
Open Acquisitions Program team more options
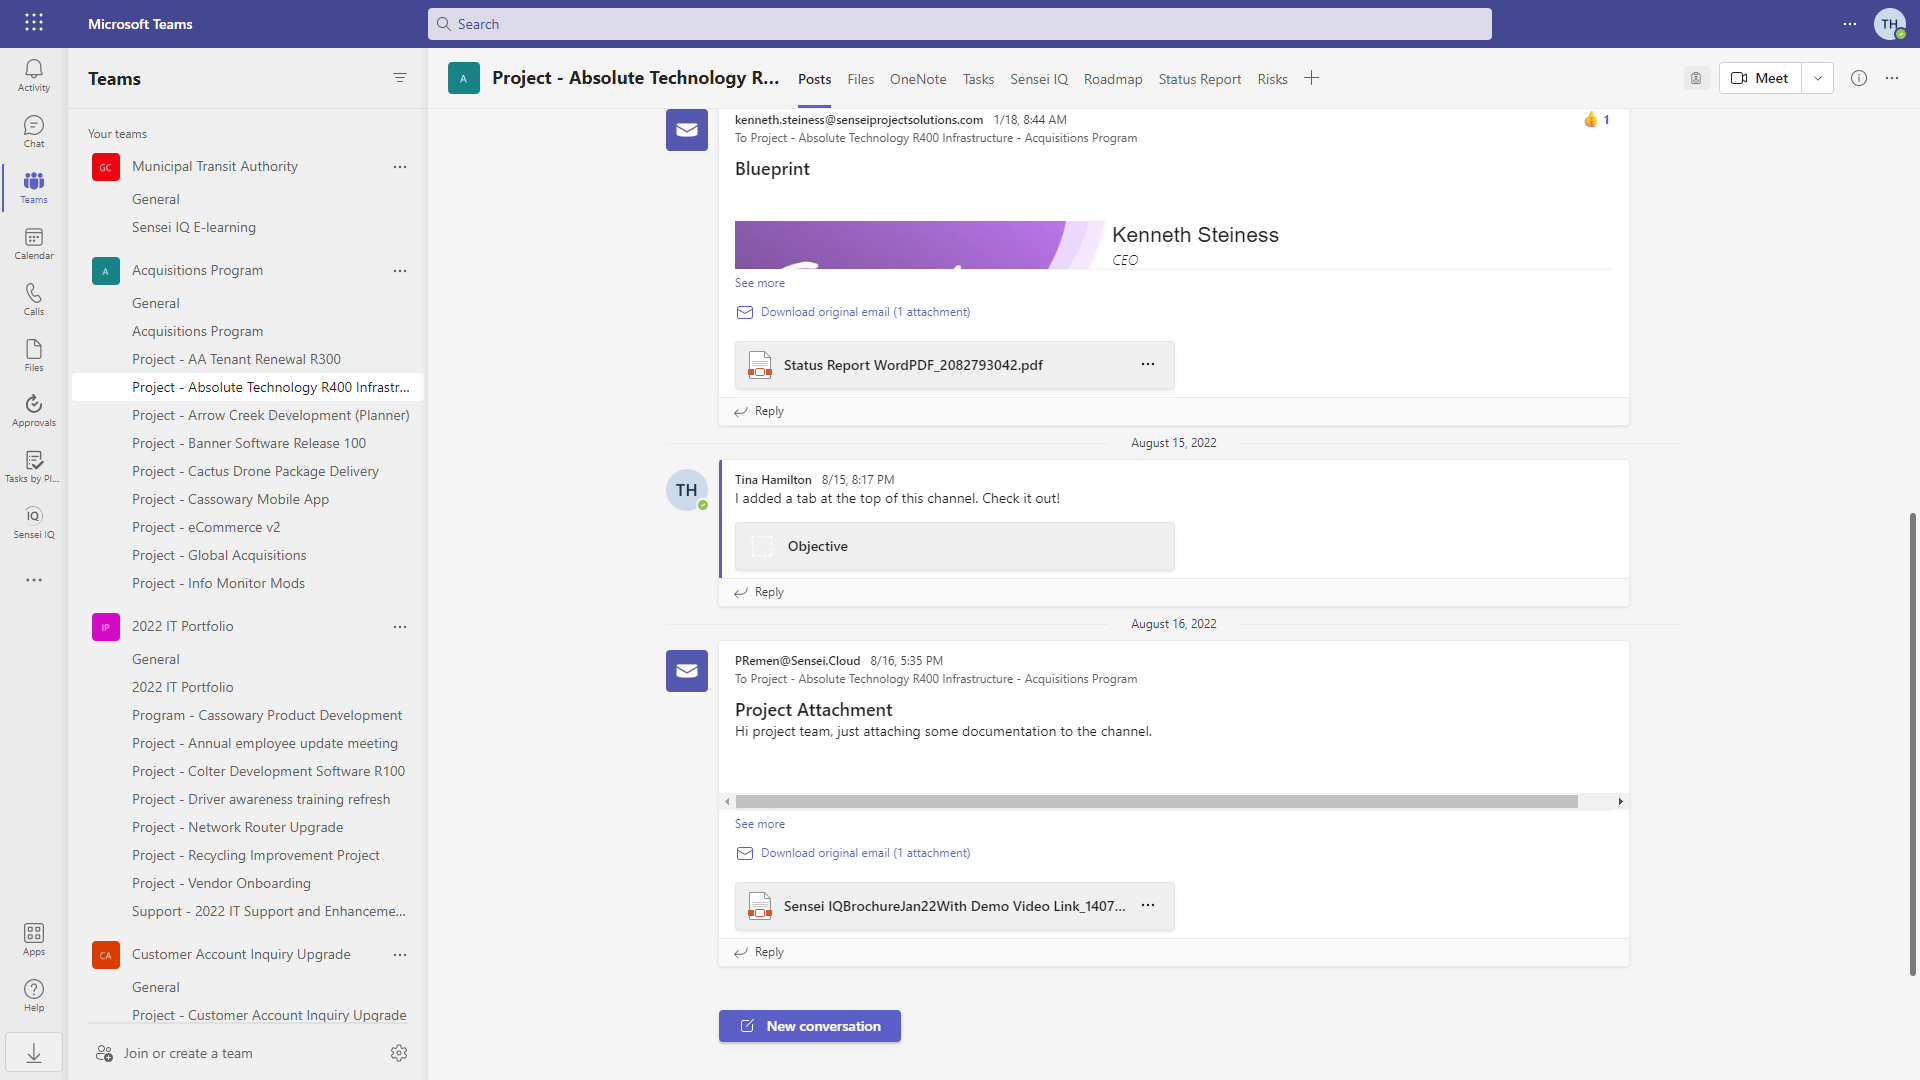[400, 271]
